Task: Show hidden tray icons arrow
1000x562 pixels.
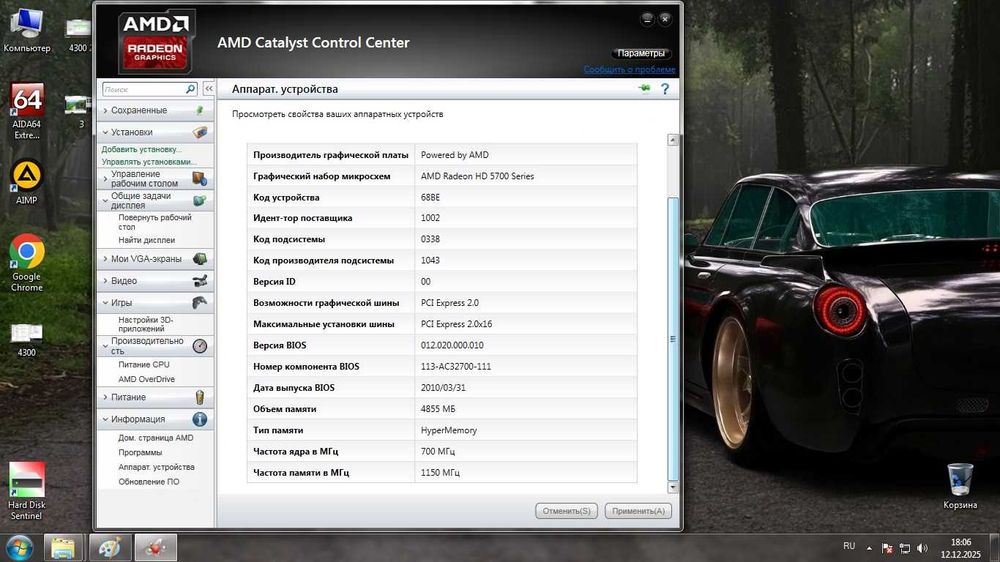Action: click(x=869, y=548)
